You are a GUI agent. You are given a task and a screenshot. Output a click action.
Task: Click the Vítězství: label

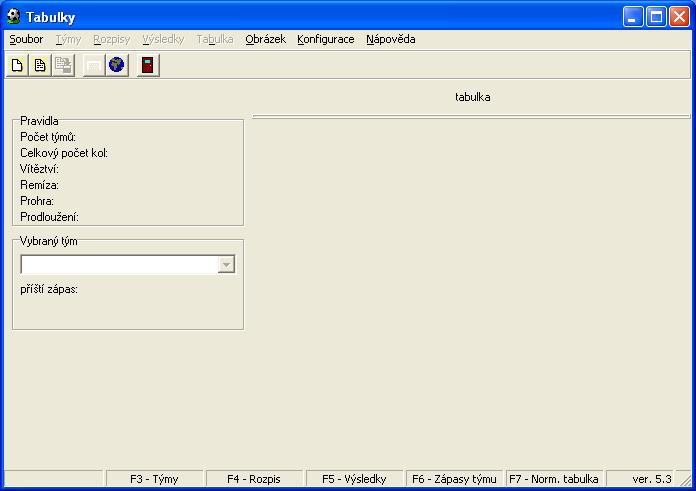(x=39, y=169)
